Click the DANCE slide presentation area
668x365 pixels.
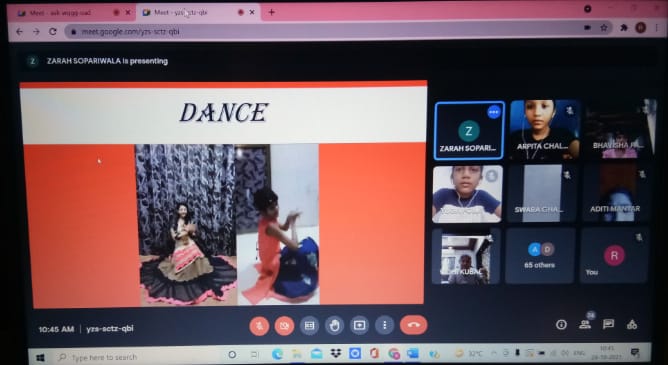point(223,194)
